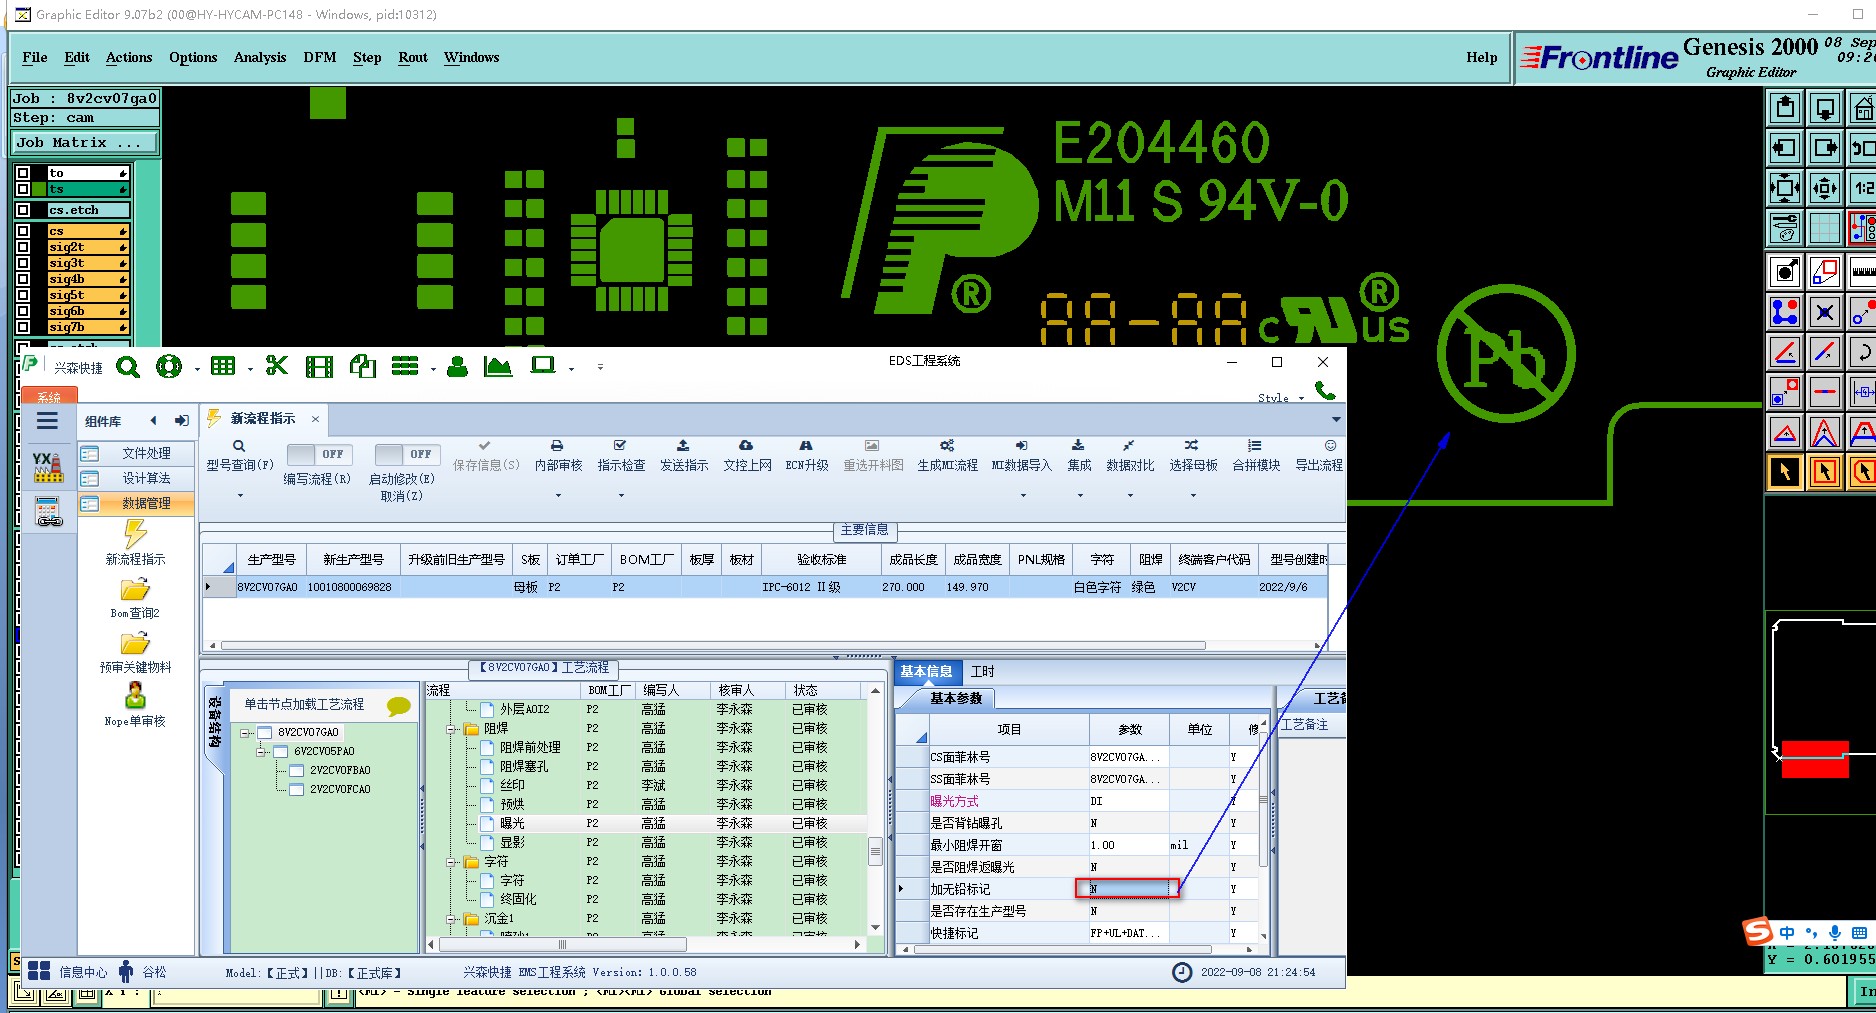Click the green film strip icon
Screen dimensions: 1876x1013
(x=319, y=367)
